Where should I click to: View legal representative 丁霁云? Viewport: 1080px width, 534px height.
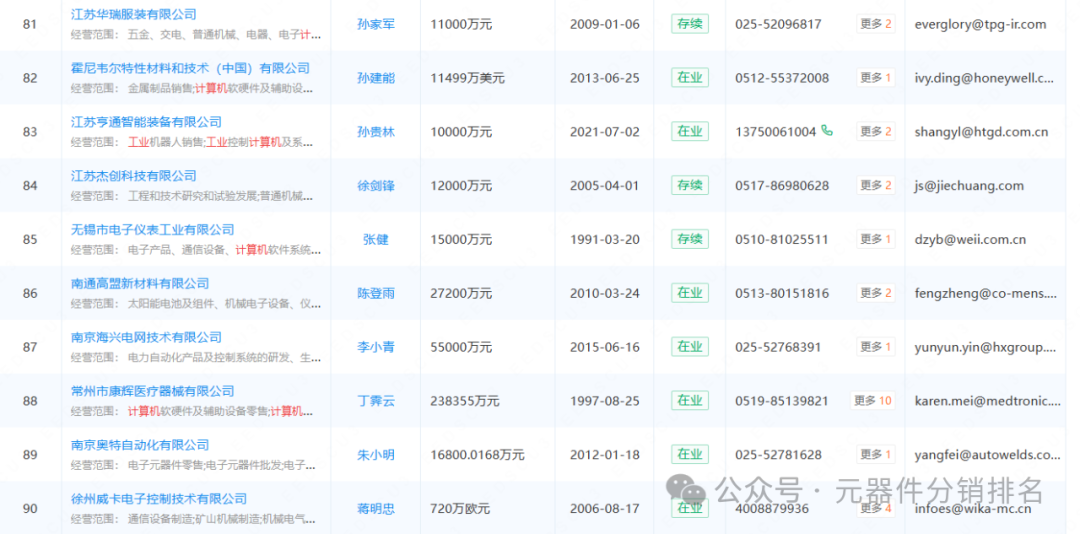(376, 400)
